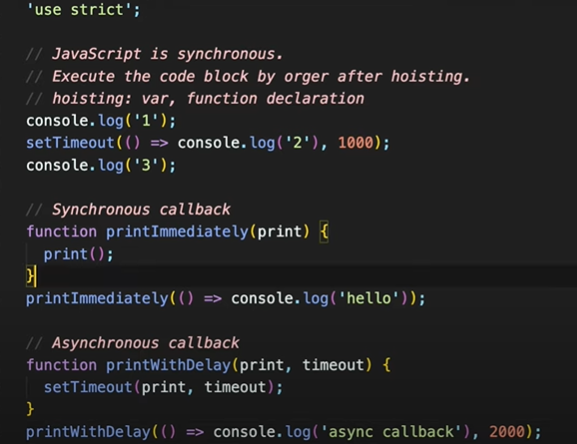Click the printWithDelay call on last line
This screenshot has height=444, width=577.
click(x=88, y=432)
